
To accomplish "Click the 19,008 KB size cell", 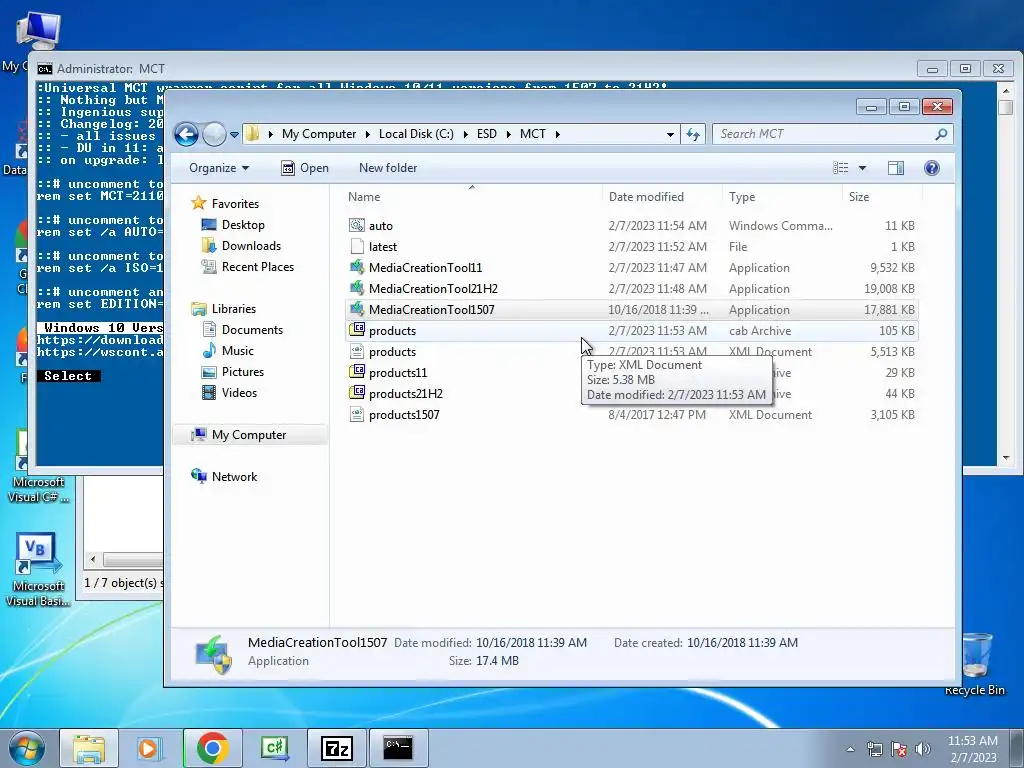I will [889, 289].
